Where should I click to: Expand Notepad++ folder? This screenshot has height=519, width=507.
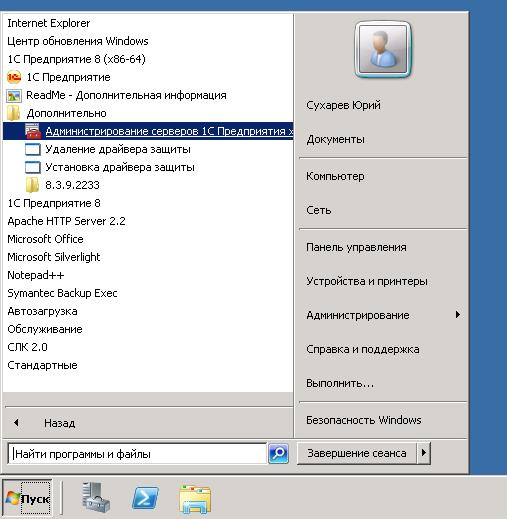(x=36, y=275)
